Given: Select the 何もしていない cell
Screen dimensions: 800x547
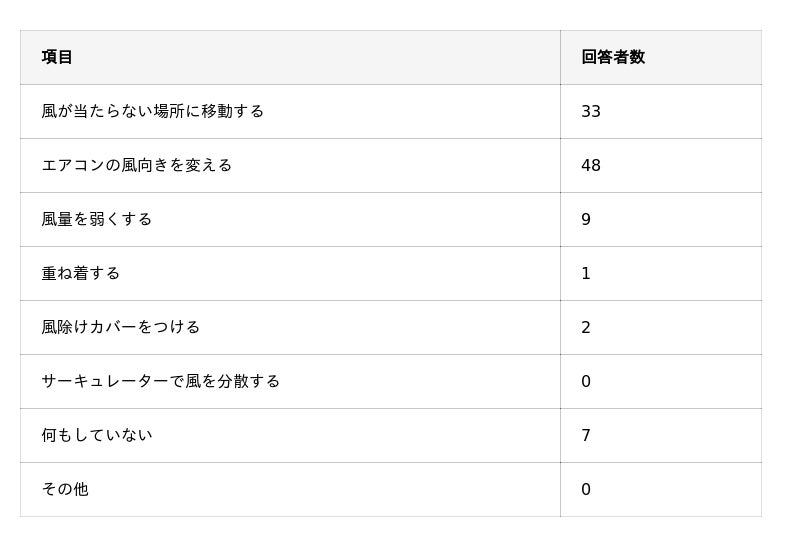Looking at the screenshot, I should point(96,435).
